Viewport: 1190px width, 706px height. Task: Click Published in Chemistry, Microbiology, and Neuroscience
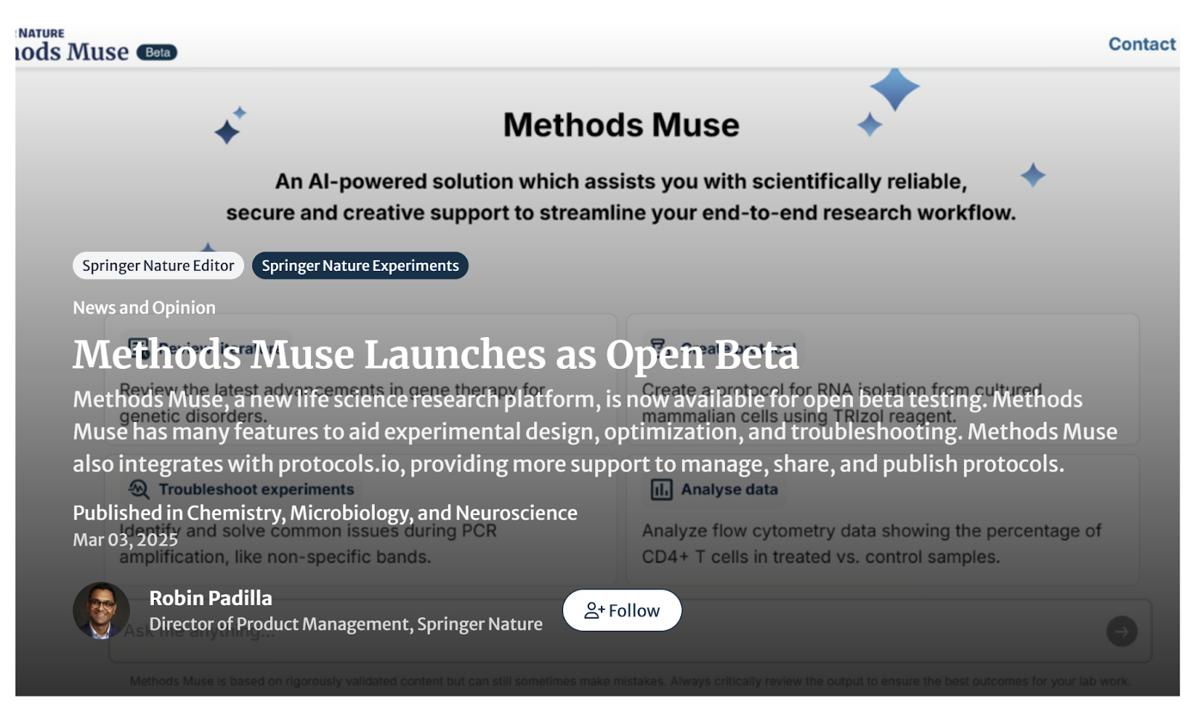click(325, 513)
